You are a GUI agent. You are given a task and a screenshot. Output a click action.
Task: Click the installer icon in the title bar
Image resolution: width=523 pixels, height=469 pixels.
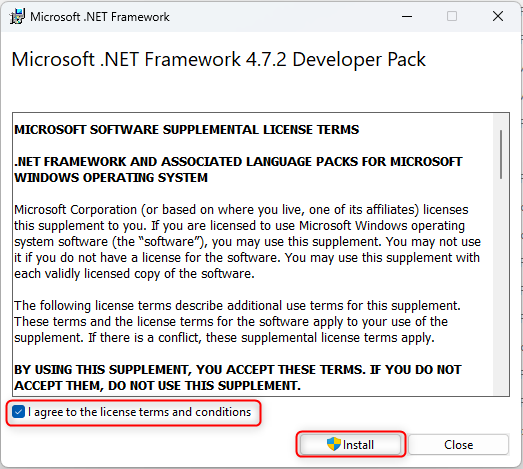point(17,16)
